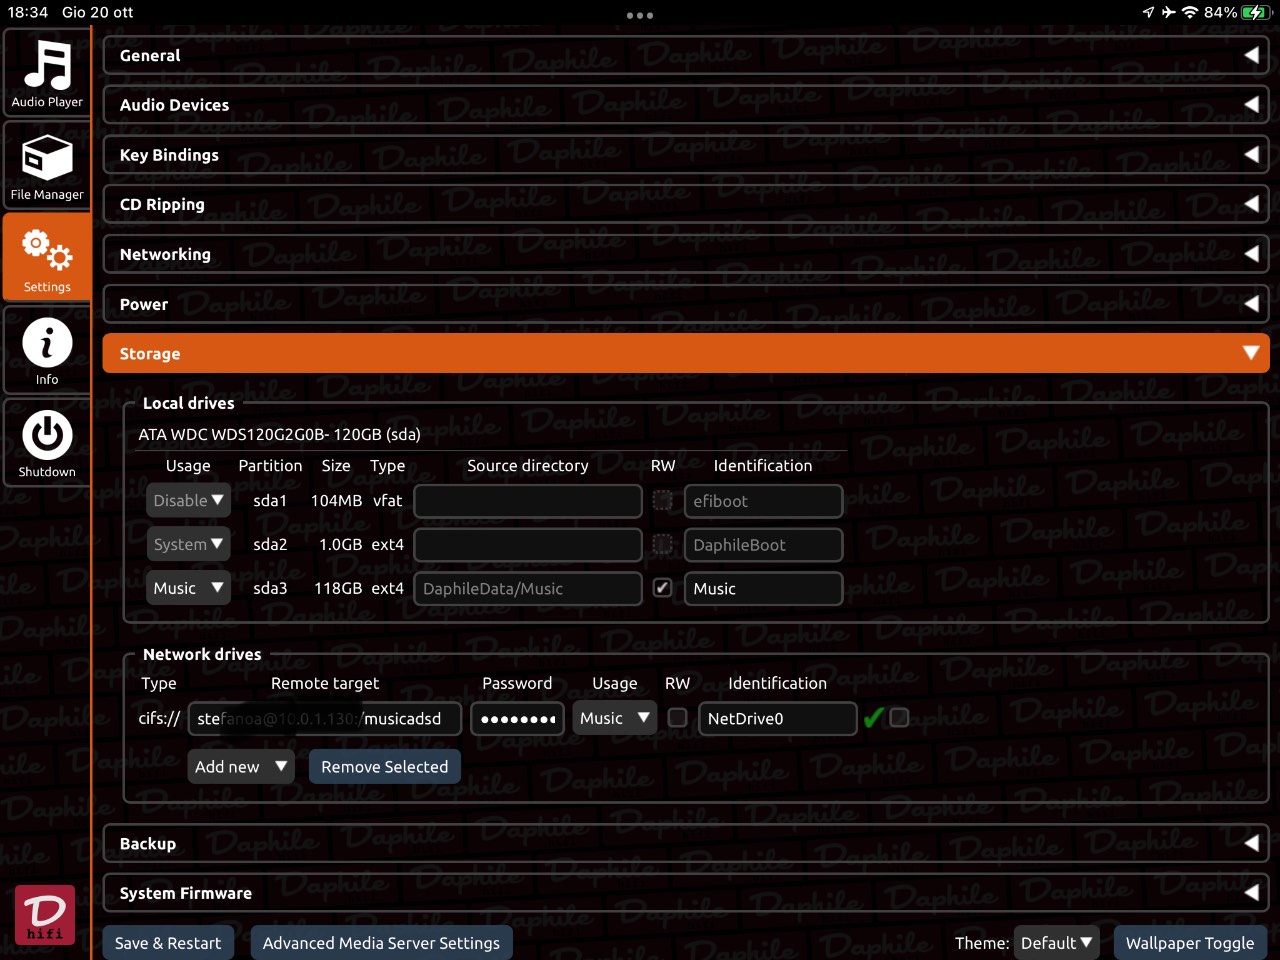Viewport: 1280px width, 960px height.
Task: Edit the DaphileData/Music source directory field
Action: click(528, 589)
